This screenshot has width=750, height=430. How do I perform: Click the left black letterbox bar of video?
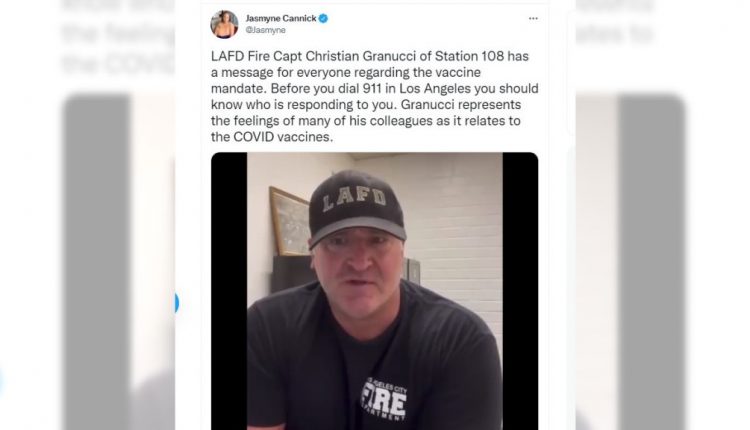click(229, 291)
